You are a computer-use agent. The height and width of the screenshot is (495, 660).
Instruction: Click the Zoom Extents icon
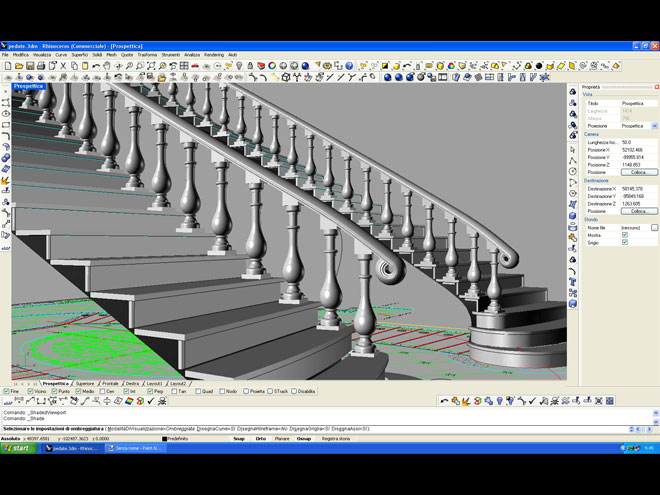(151, 66)
